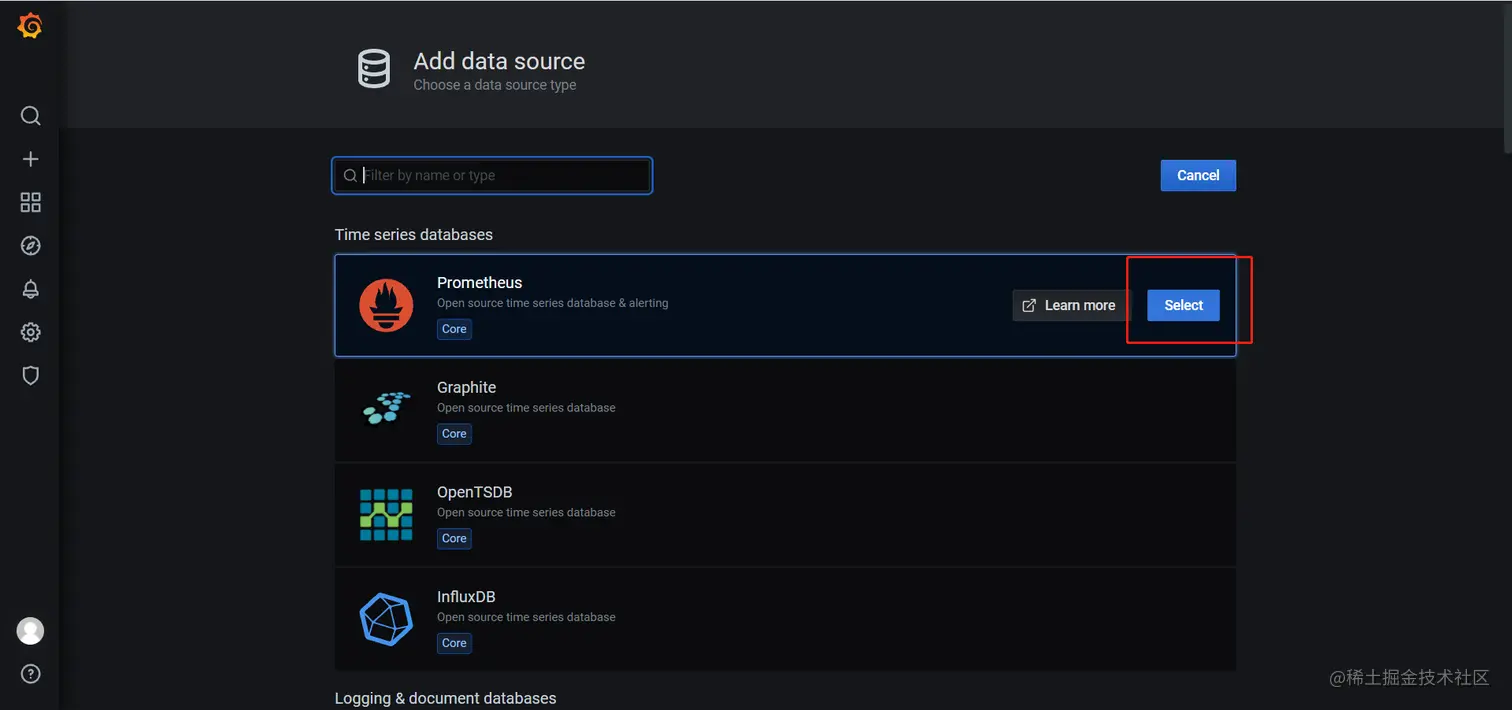Screen dimensions: 1512x710
Task: Open Learn more link for Prometheus
Action: coord(1071,305)
